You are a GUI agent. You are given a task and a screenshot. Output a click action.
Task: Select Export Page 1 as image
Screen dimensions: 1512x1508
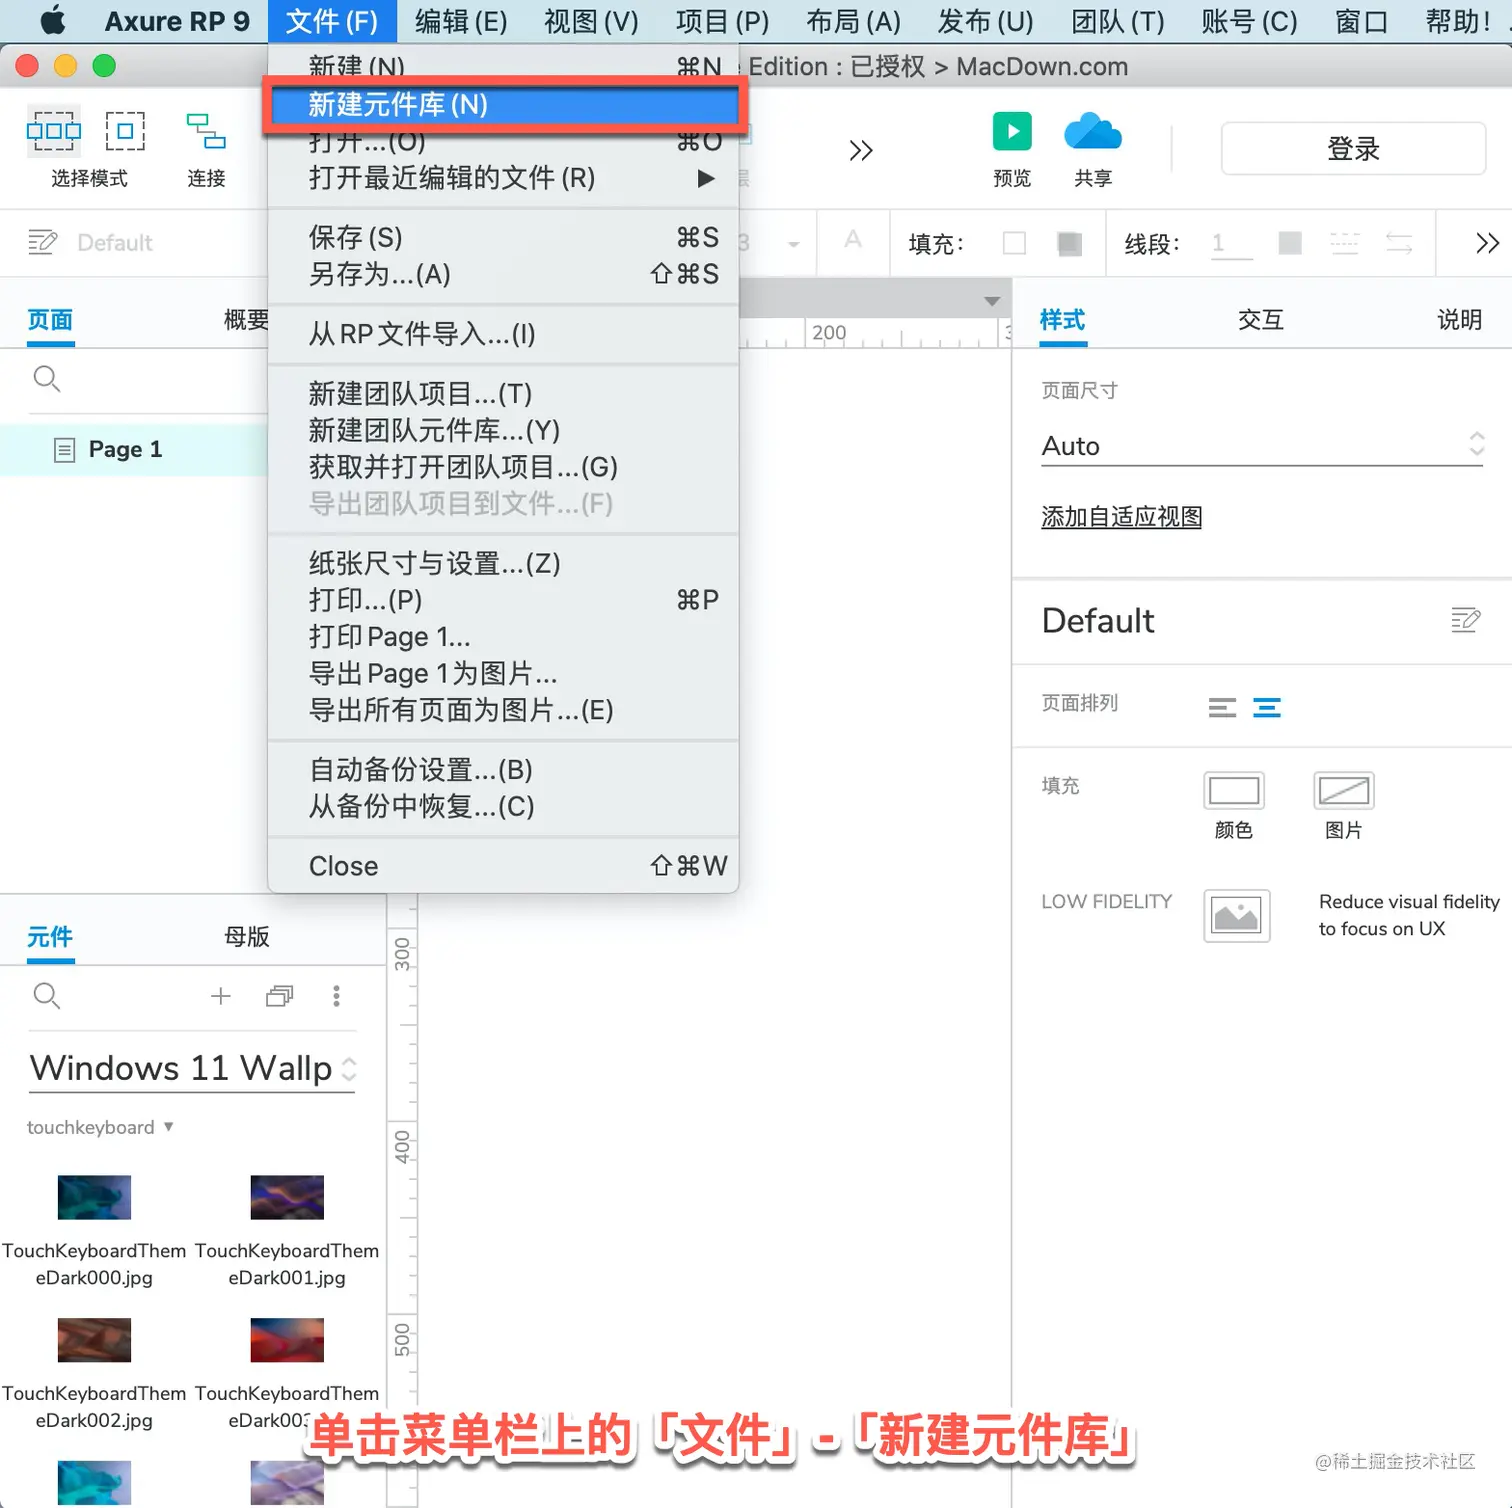(x=503, y=673)
